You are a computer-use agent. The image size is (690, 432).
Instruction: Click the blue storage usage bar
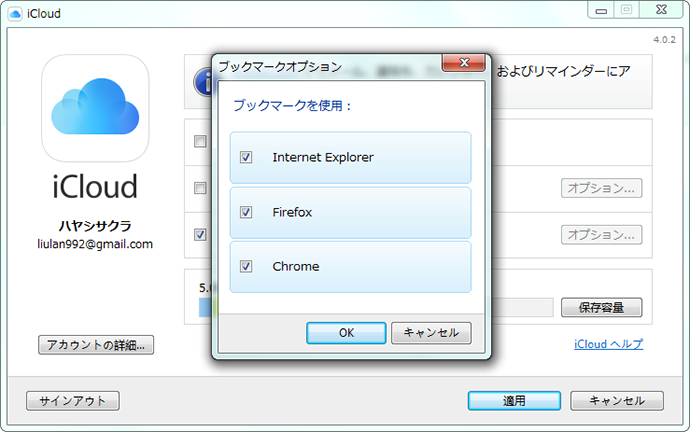click(205, 308)
